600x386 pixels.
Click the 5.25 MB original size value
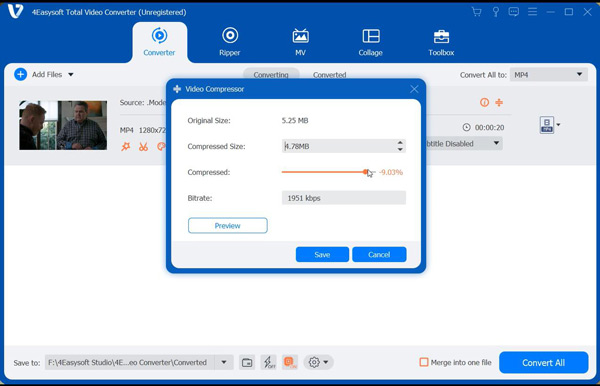pos(295,121)
